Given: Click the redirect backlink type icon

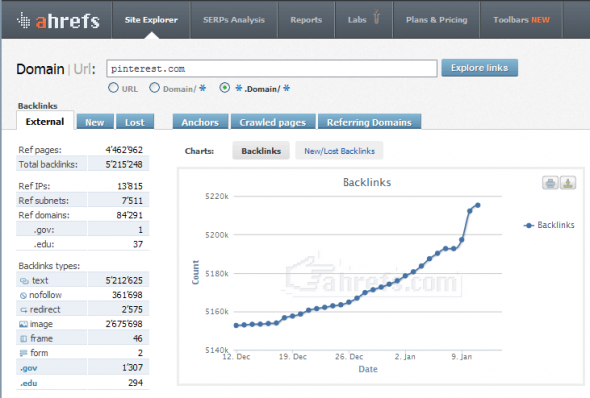Looking at the screenshot, I should coord(24,310).
